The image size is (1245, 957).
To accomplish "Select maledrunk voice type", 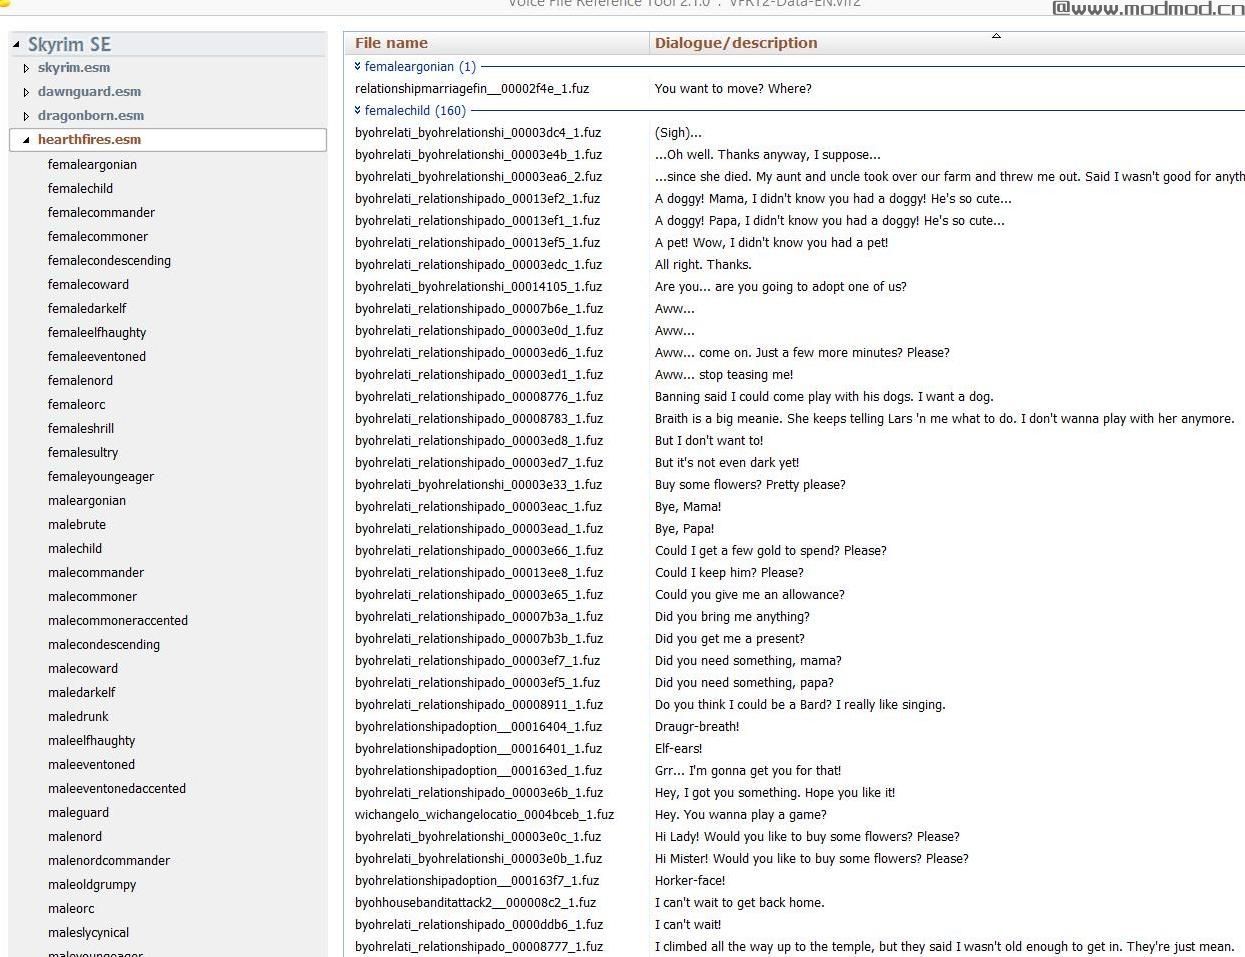I will tap(78, 716).
